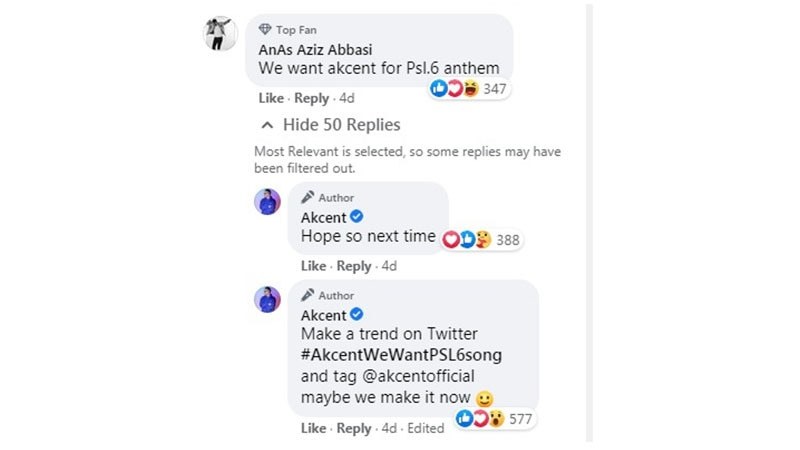
Task: Open reaction icons showing 577 reactions
Action: click(492, 419)
